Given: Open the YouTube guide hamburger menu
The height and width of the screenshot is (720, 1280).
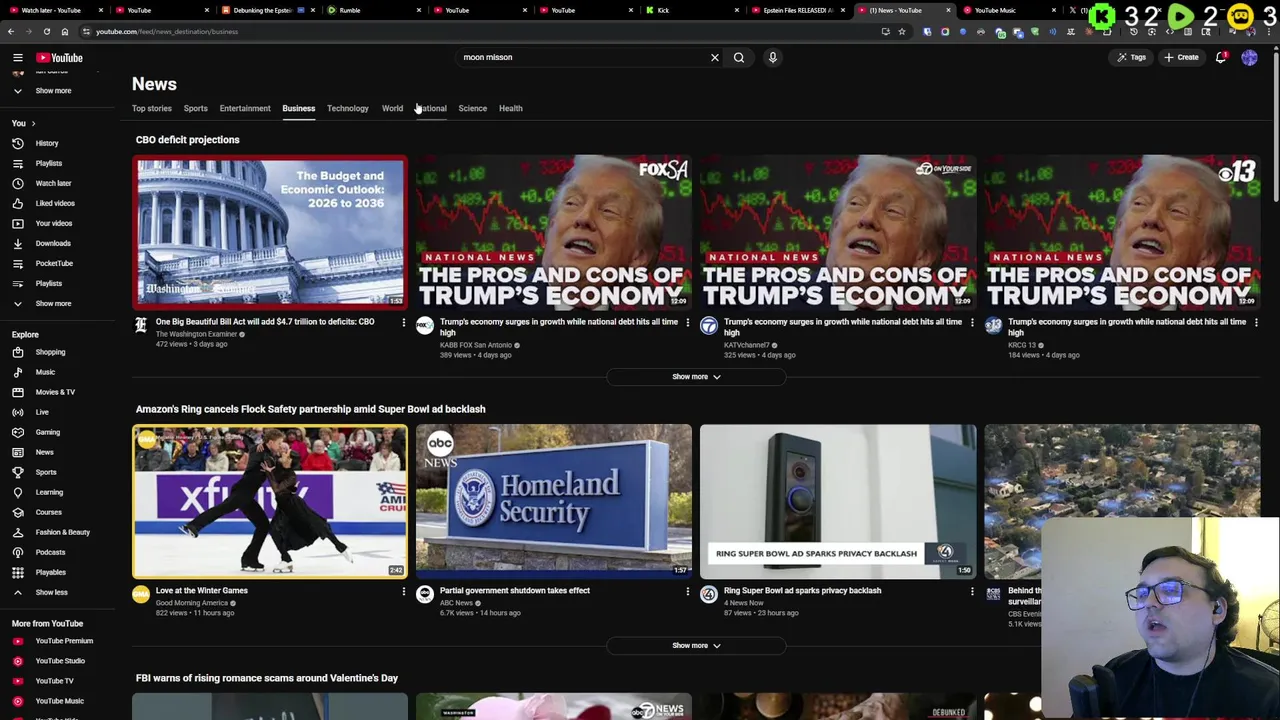Looking at the screenshot, I should point(17,58).
